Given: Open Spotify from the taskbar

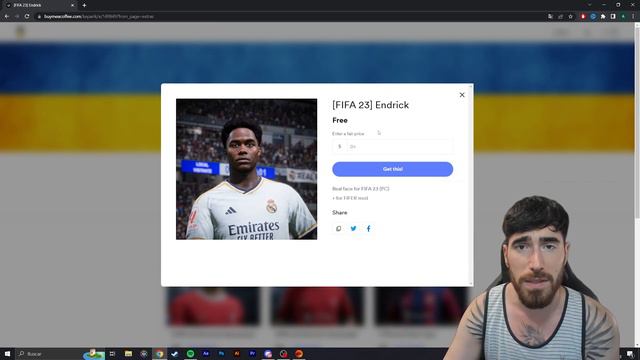Looking at the screenshot, I should [x=190, y=353].
